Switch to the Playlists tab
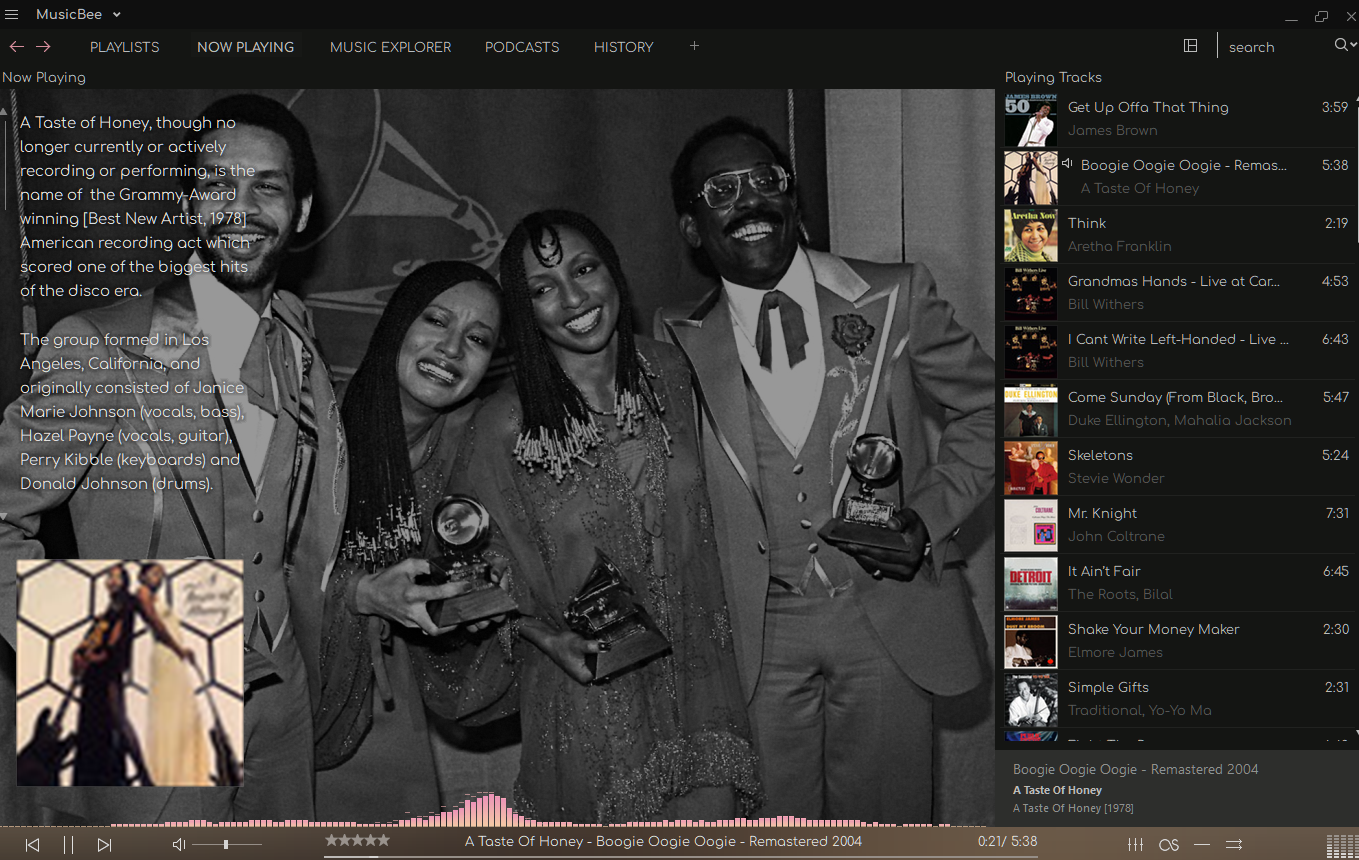The width and height of the screenshot is (1359, 860). (125, 47)
